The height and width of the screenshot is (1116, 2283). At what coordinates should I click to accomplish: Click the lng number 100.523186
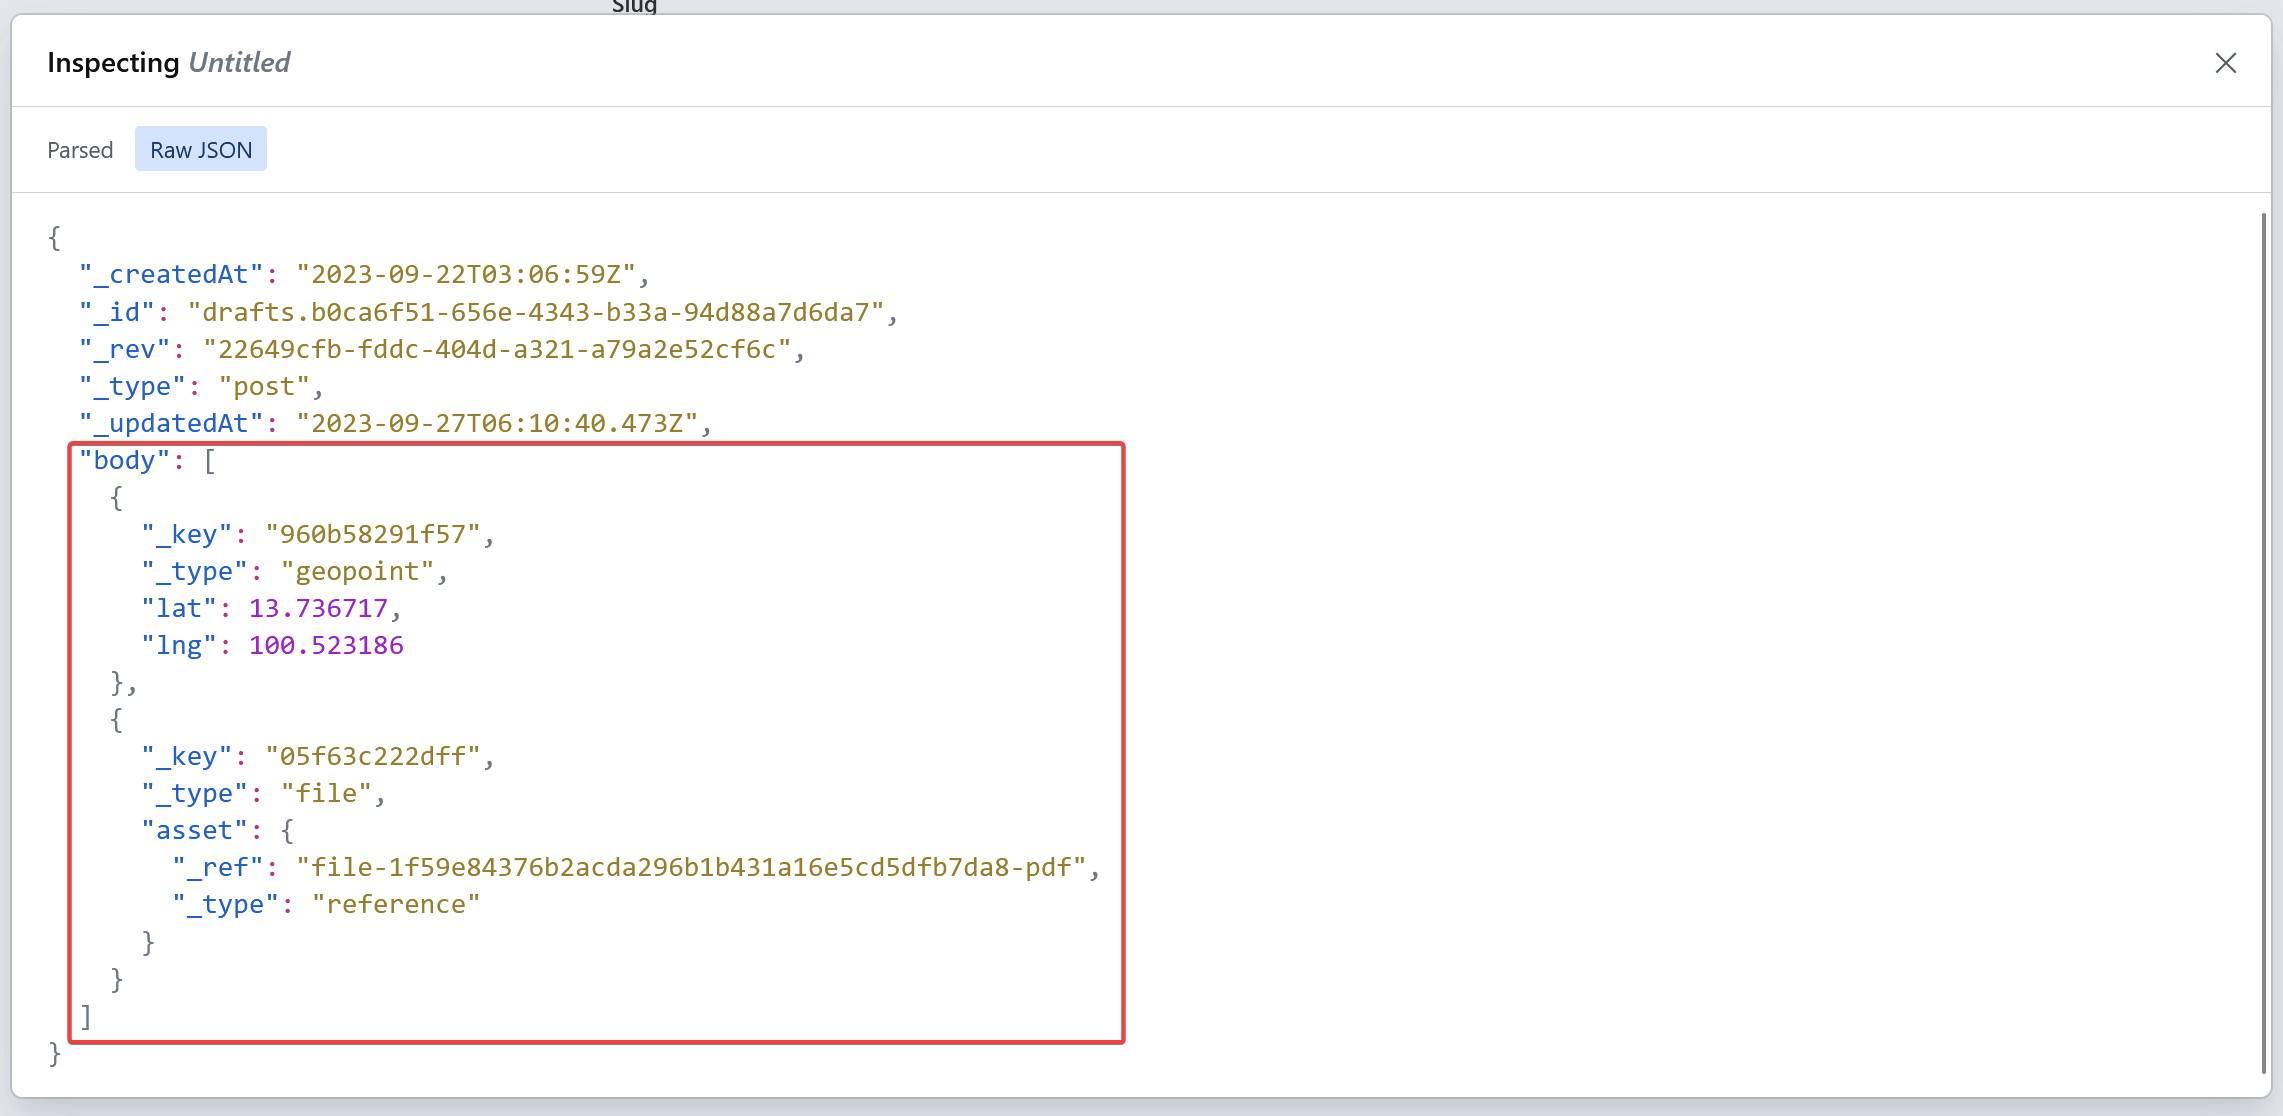pyautogui.click(x=326, y=646)
